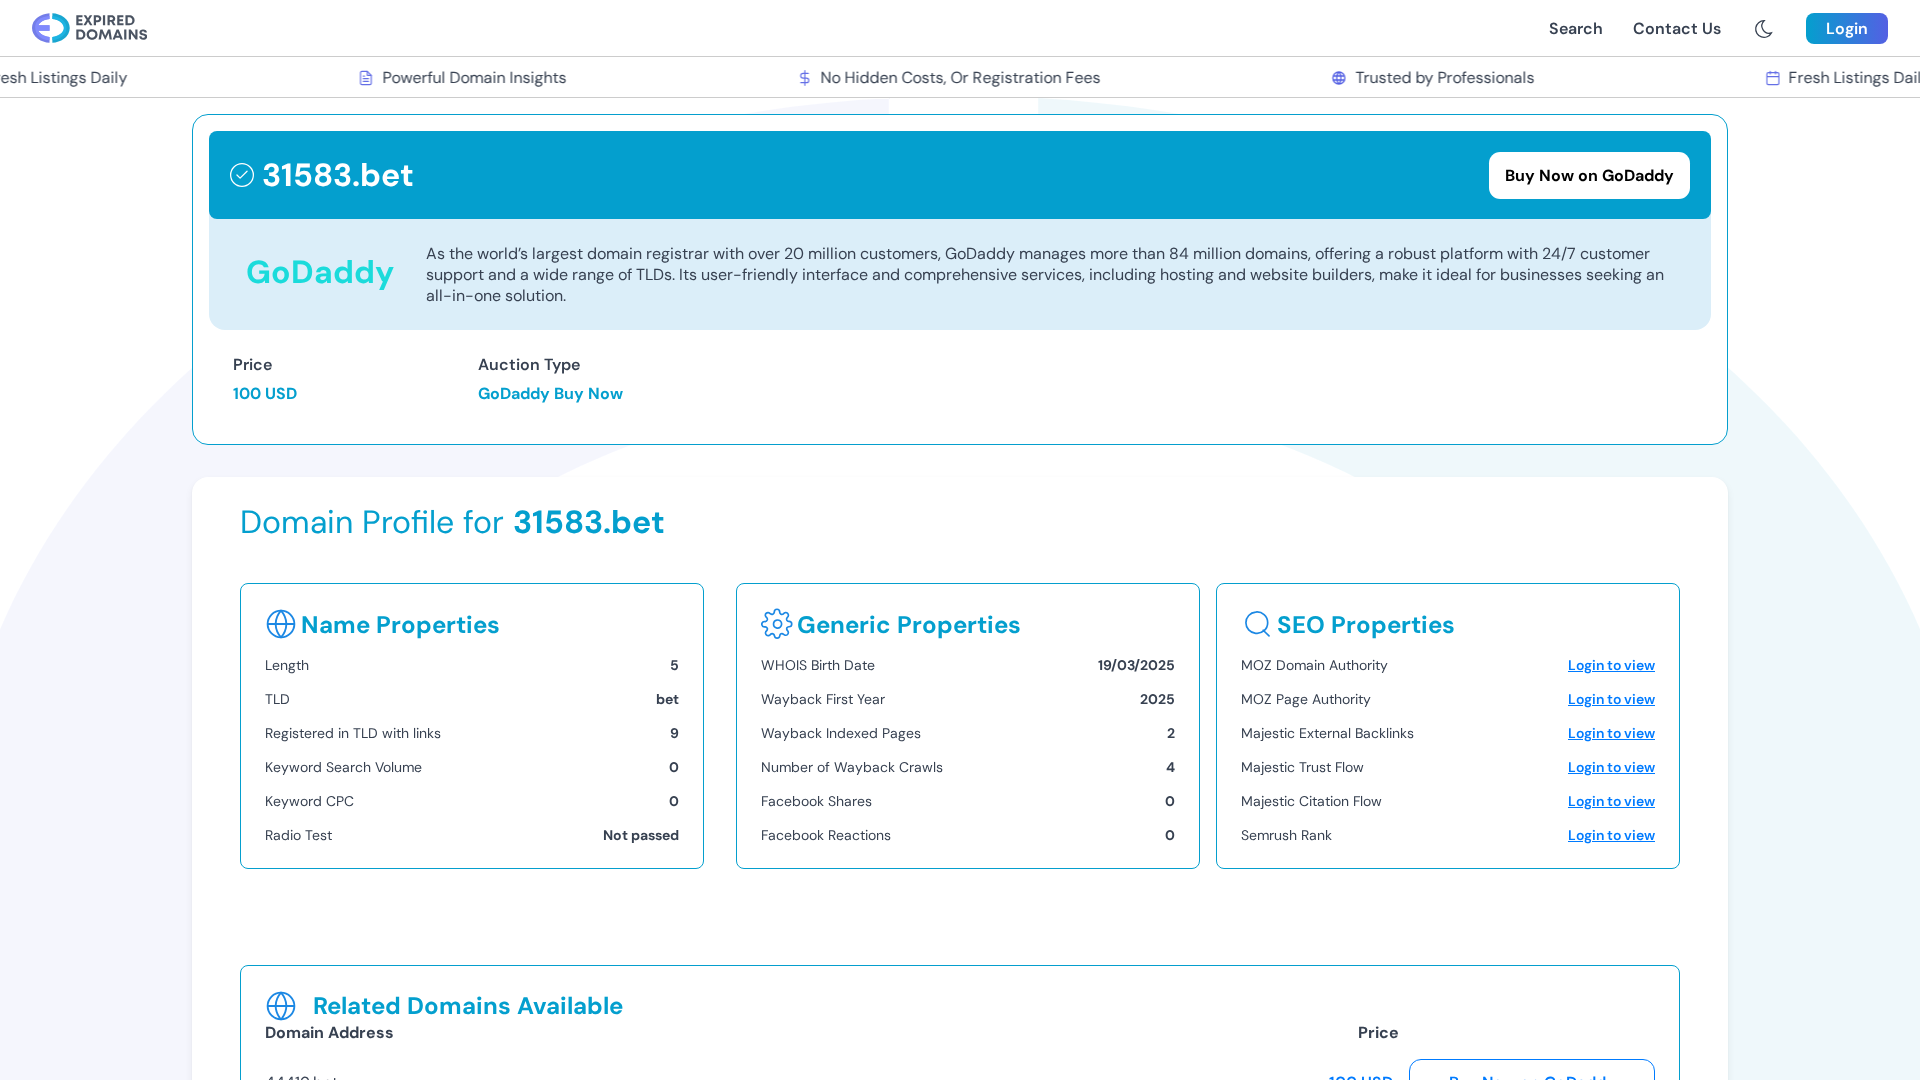
Task: Click the Keyword CPC label
Action: [309, 802]
